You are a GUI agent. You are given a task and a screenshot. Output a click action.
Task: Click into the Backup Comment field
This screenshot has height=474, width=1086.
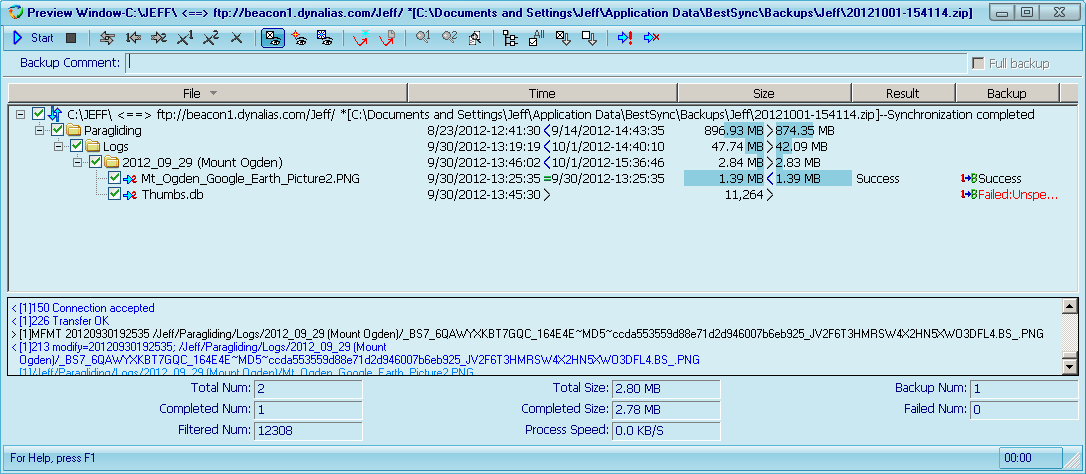(546, 63)
